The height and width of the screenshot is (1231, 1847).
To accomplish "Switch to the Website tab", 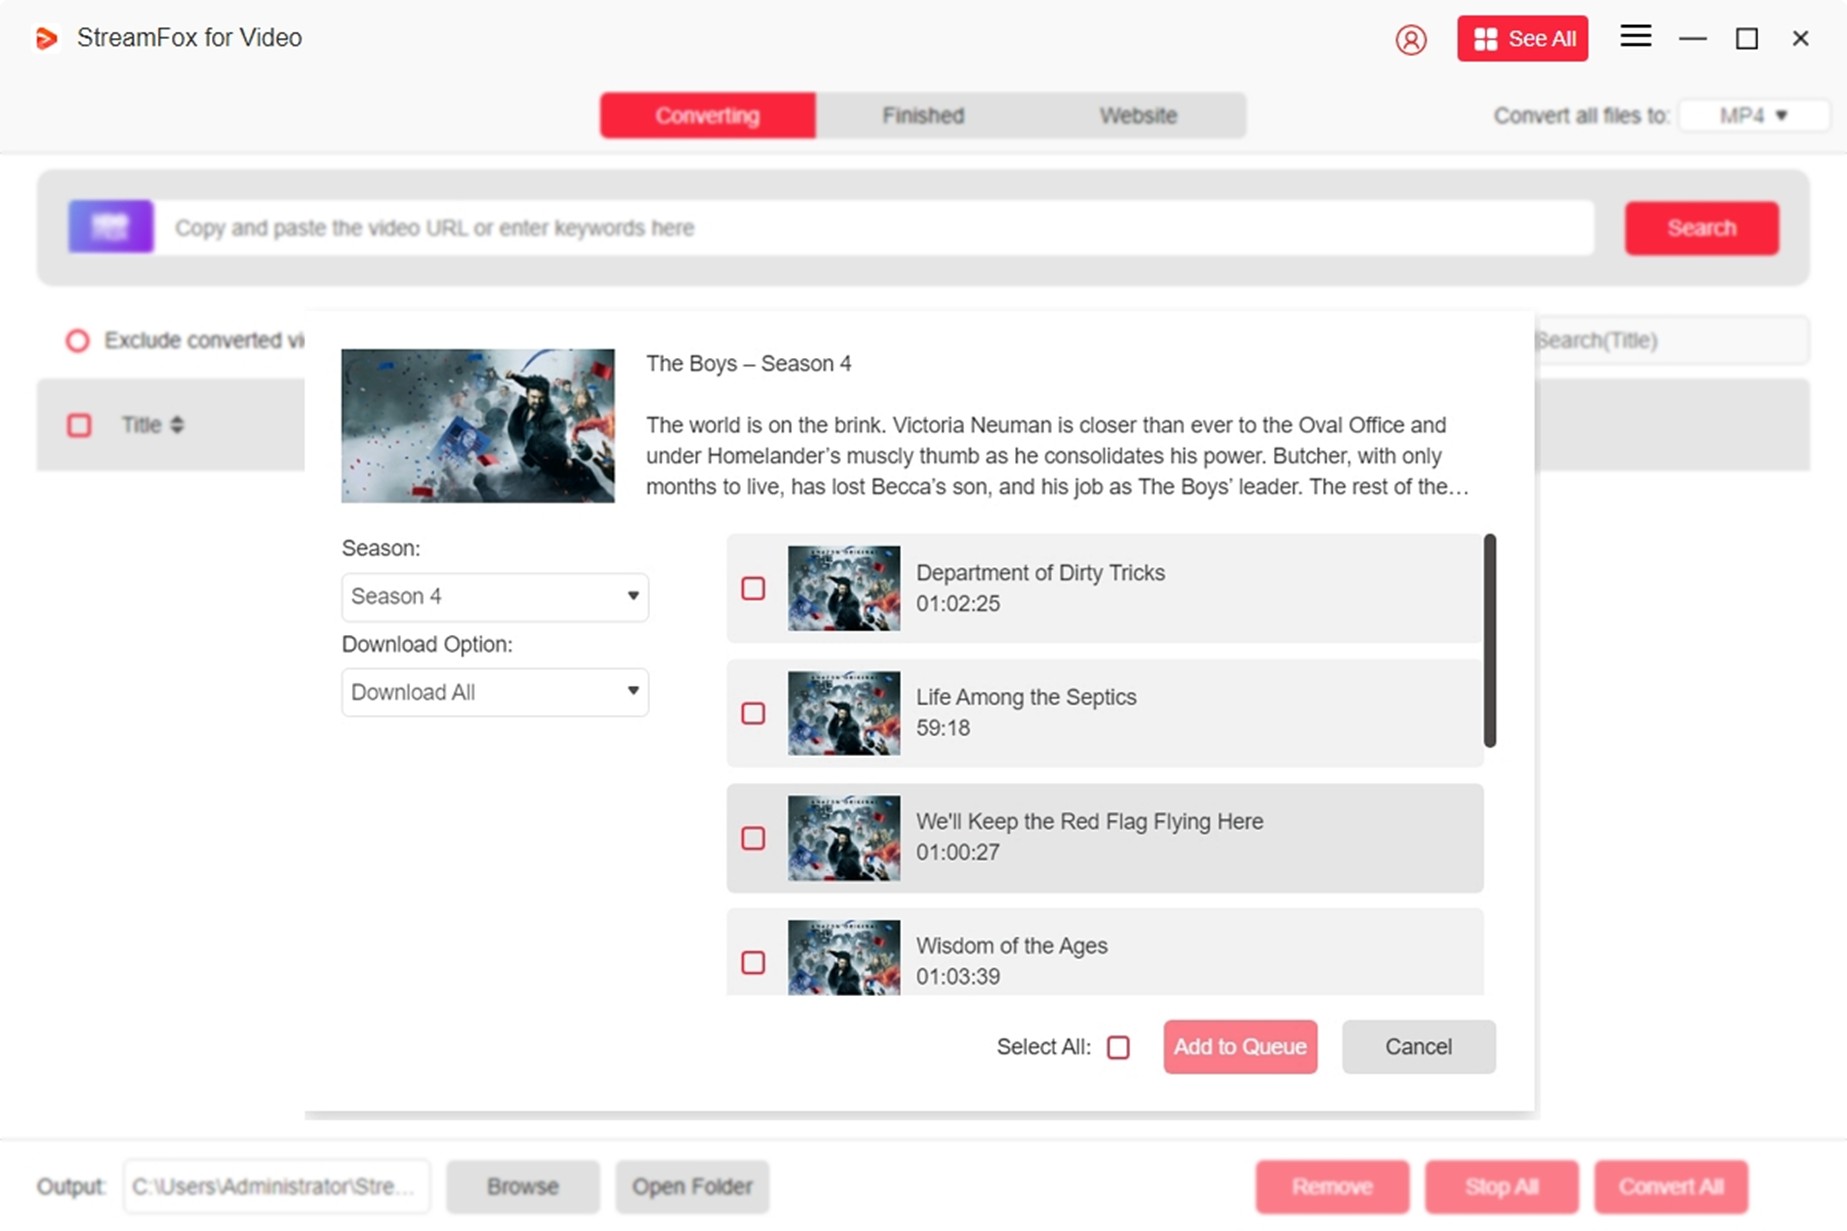I will pyautogui.click(x=1137, y=116).
